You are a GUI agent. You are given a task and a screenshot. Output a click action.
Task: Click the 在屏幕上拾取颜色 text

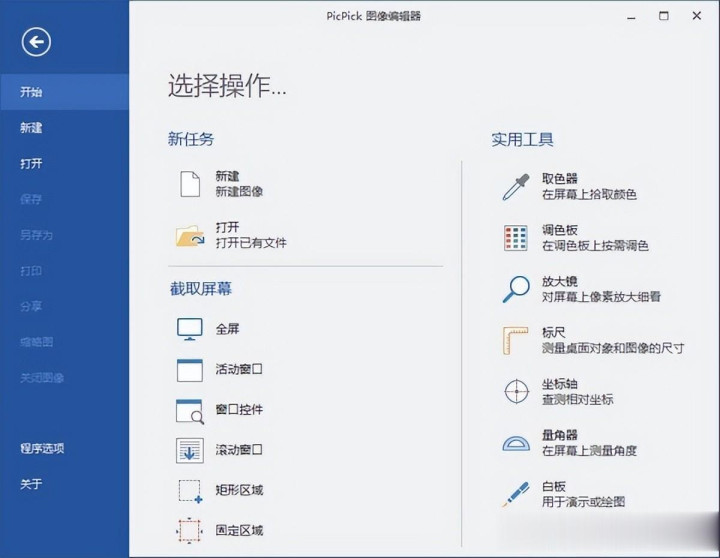[x=589, y=194]
